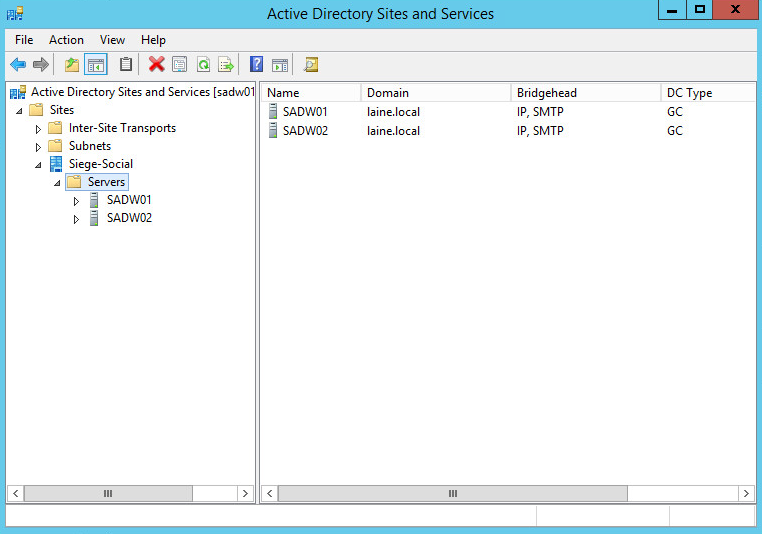Click tree pane scrollbar left arrow

(16, 494)
